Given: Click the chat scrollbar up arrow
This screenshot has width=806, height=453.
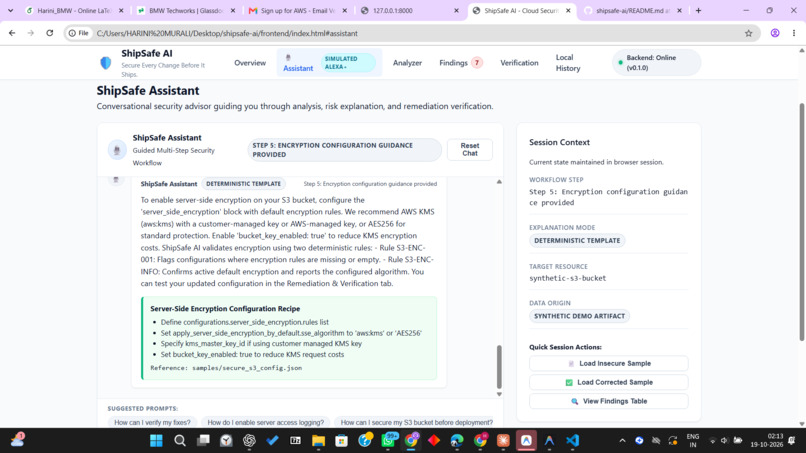Looking at the screenshot, I should (499, 182).
